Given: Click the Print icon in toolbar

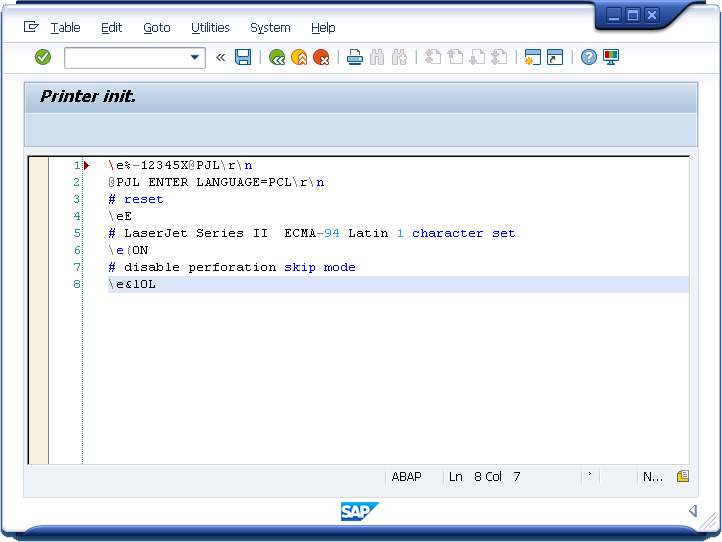Looking at the screenshot, I should click(x=355, y=58).
